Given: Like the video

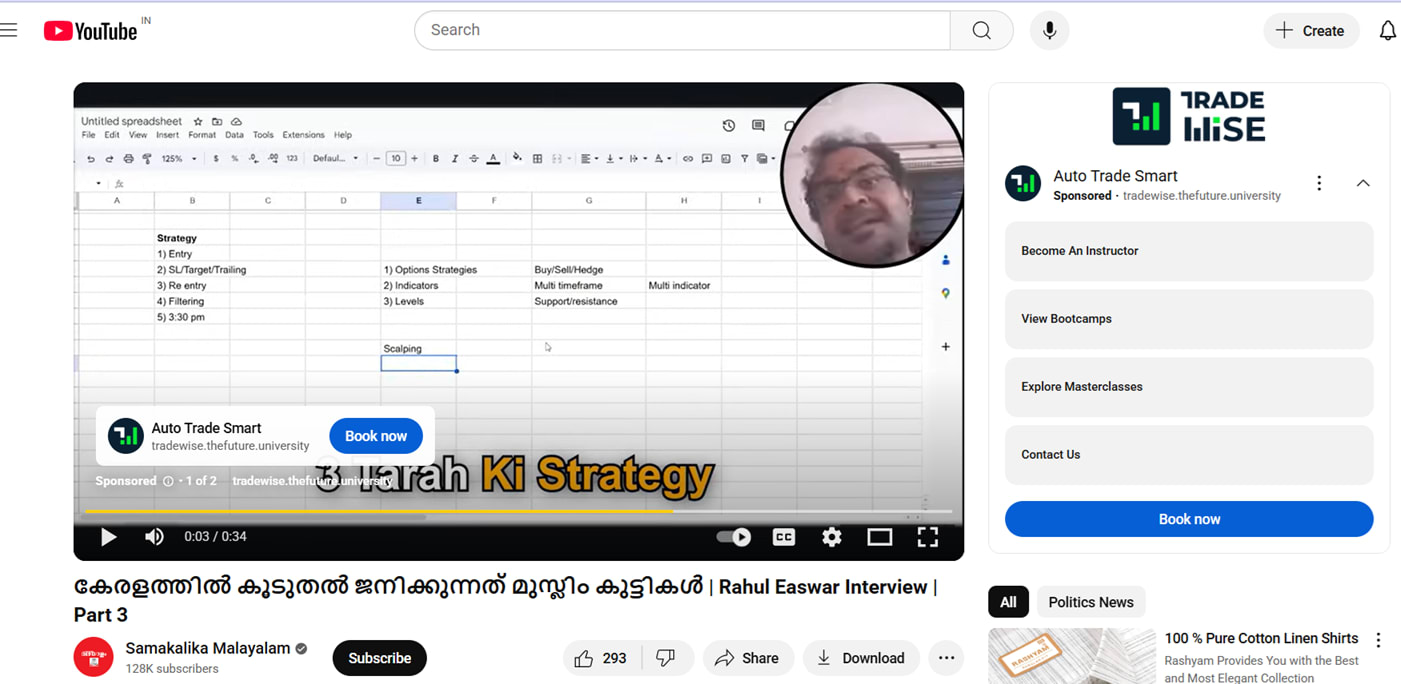Looking at the screenshot, I should pyautogui.click(x=600, y=658).
